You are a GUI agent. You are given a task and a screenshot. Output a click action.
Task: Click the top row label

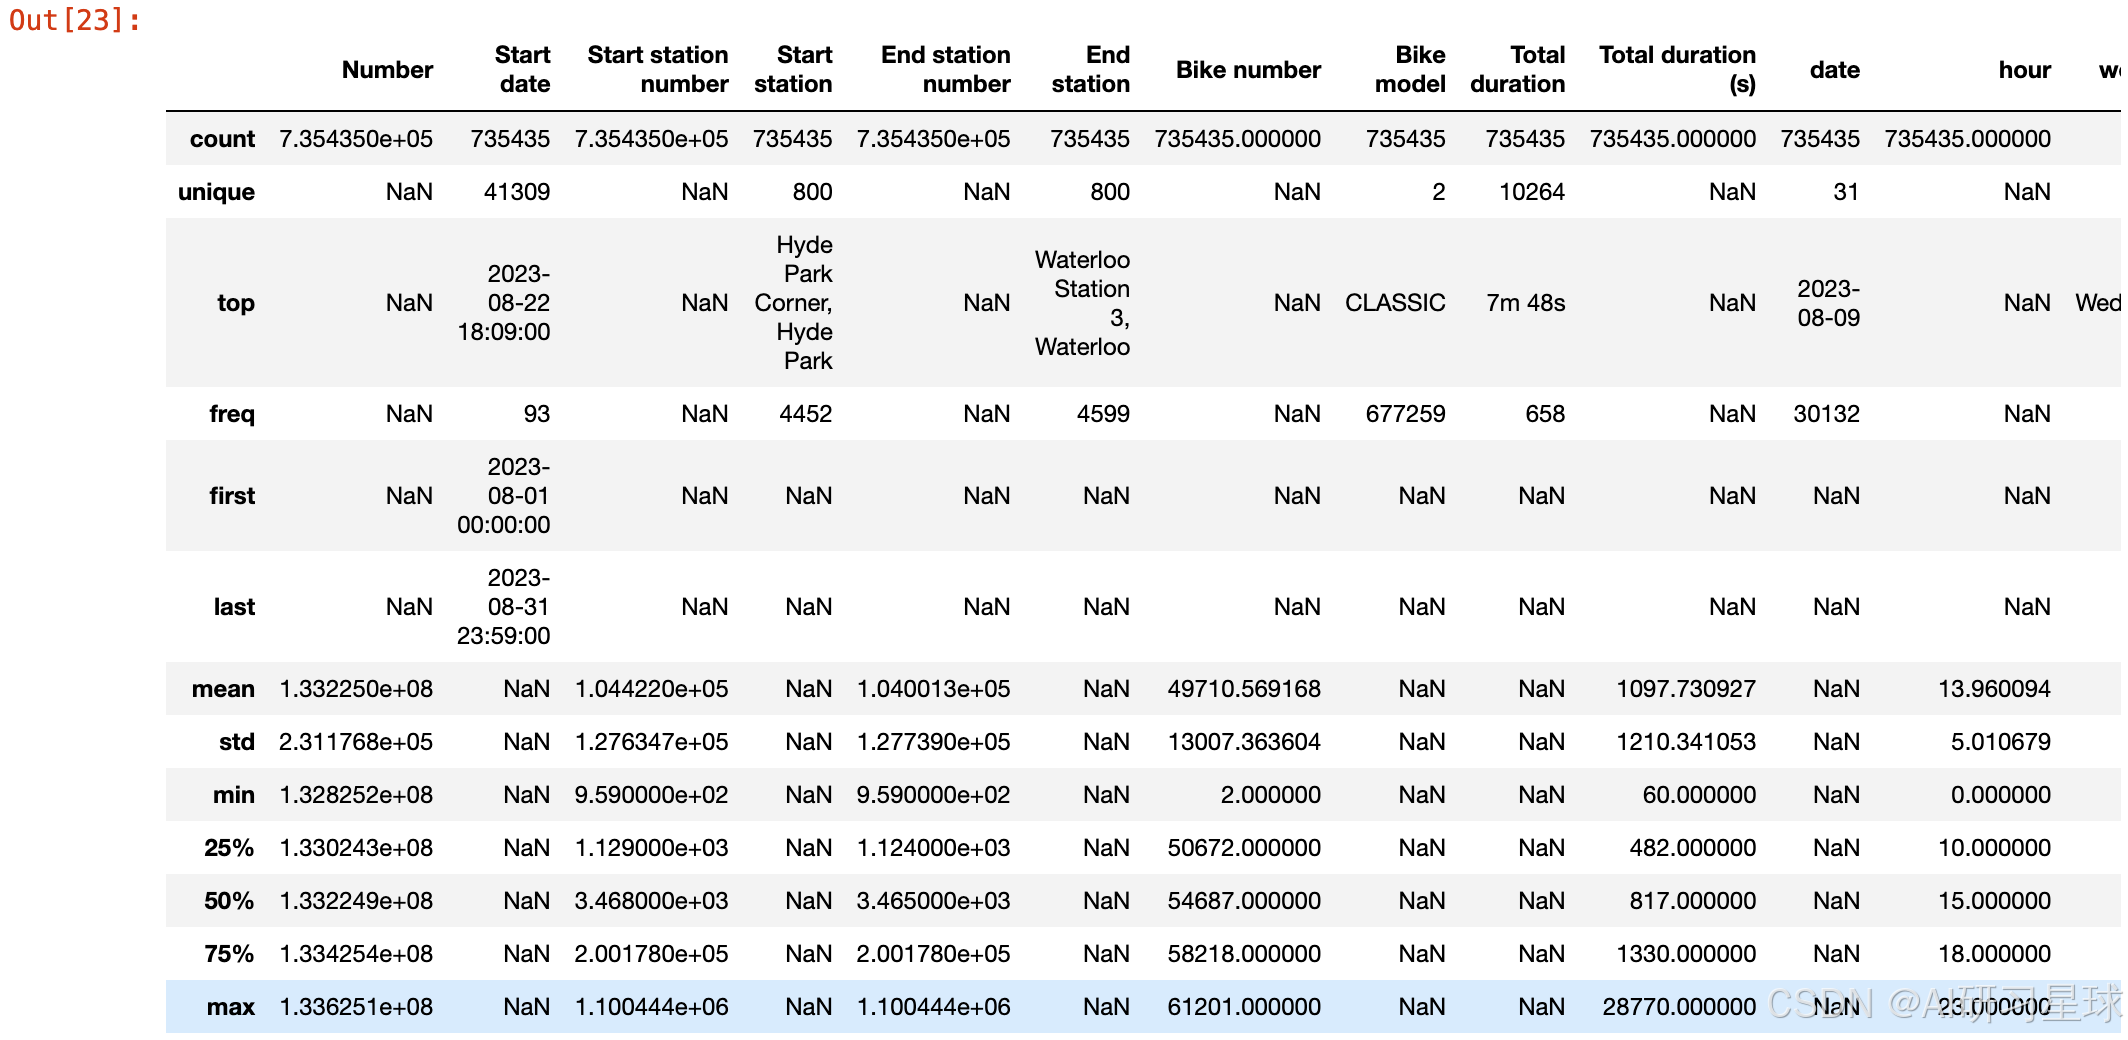(x=236, y=303)
